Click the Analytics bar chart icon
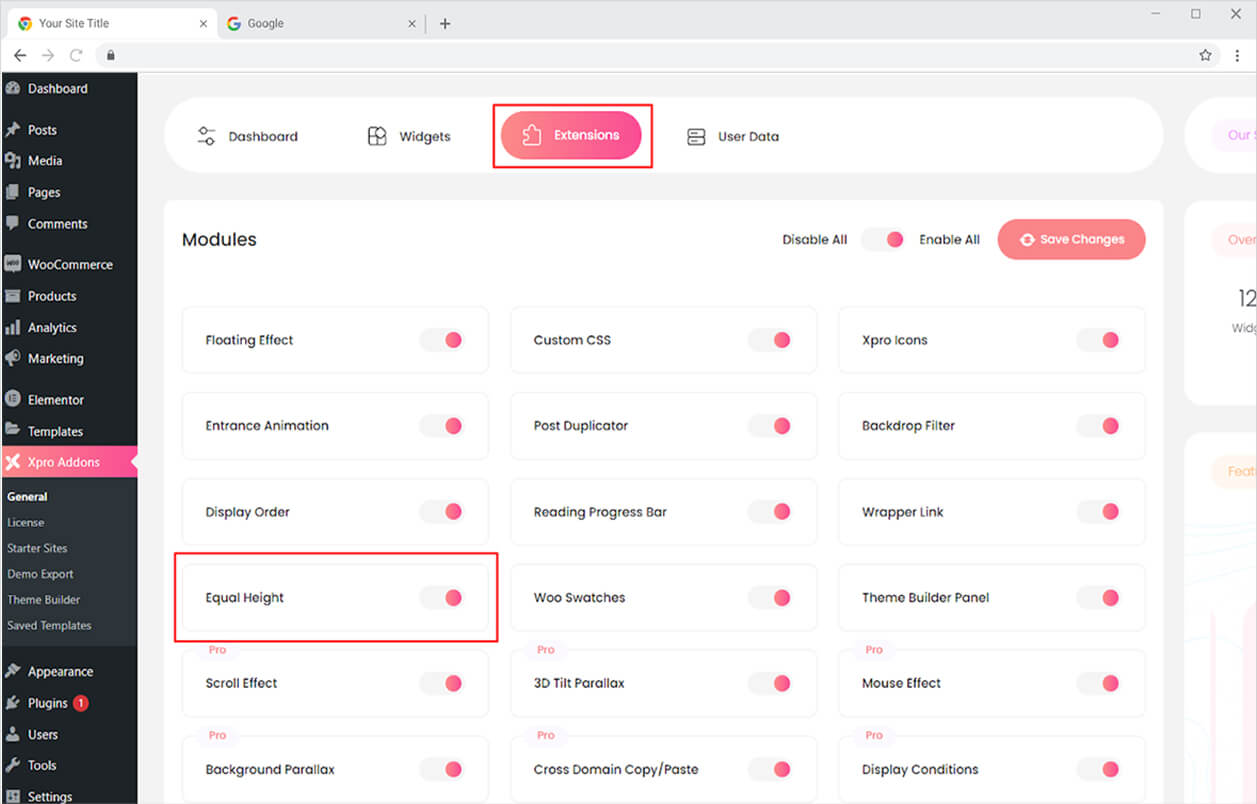The height and width of the screenshot is (804, 1257). (x=13, y=328)
